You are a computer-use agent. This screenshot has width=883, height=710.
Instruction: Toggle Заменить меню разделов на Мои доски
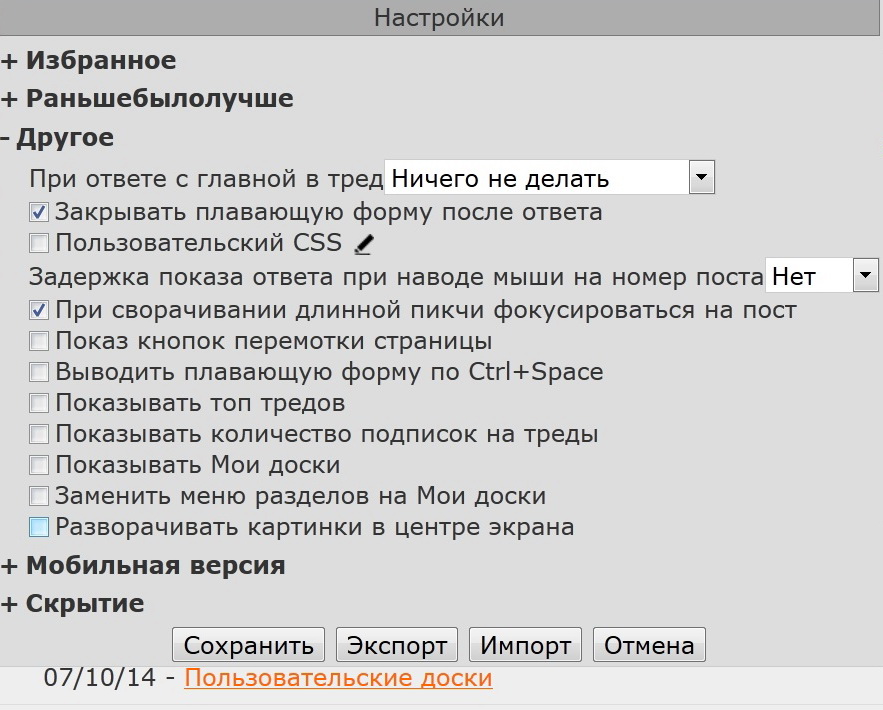click(39, 496)
